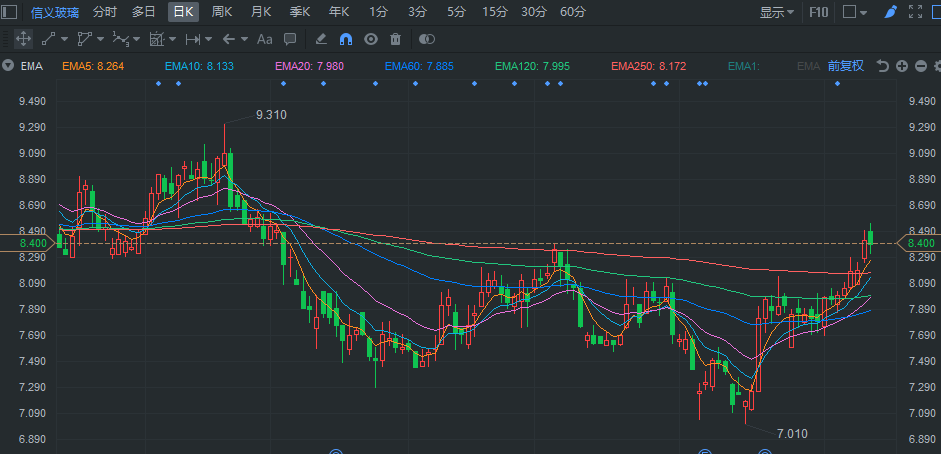Click the F10 company info button
This screenshot has height=454, width=941.
coord(818,12)
